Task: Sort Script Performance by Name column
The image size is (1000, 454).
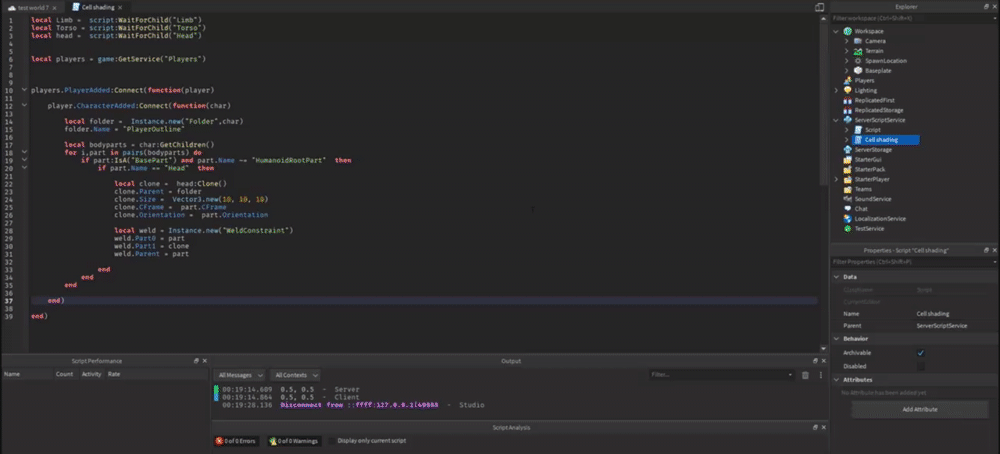Action: pos(27,374)
